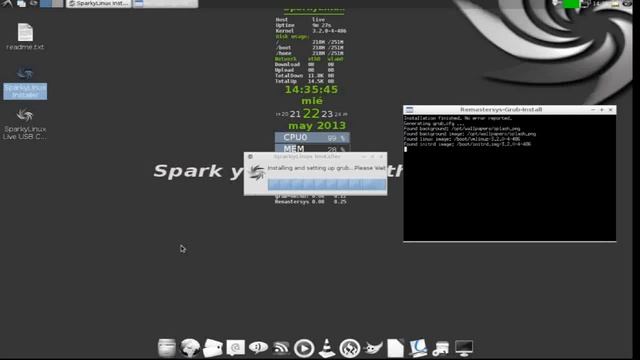Click the Remastersys-Grub-Install title bar
Viewport: 640px width, 360px height.
coord(501,109)
